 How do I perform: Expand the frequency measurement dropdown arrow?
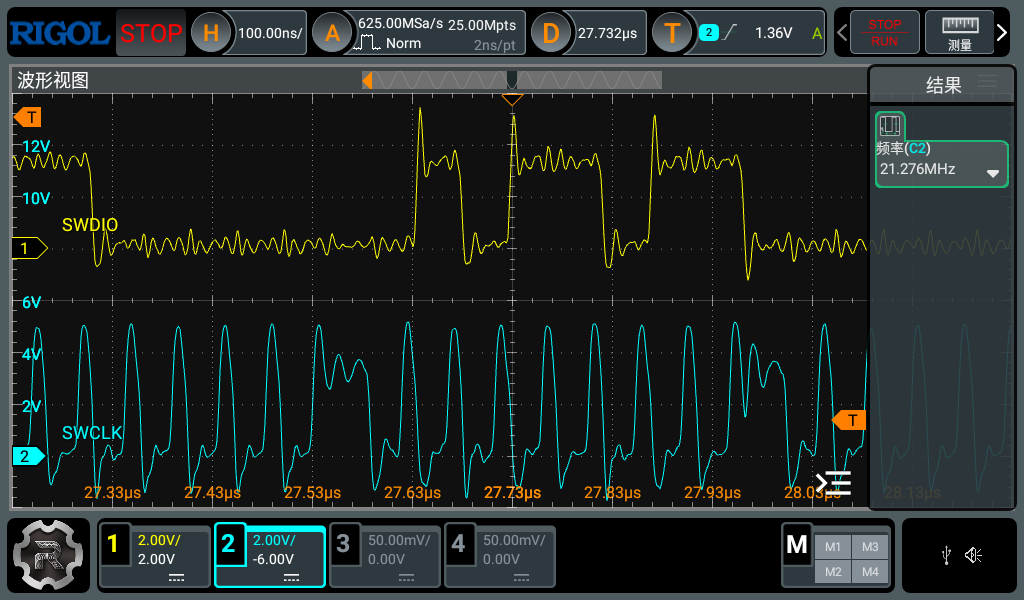pyautogui.click(x=993, y=174)
